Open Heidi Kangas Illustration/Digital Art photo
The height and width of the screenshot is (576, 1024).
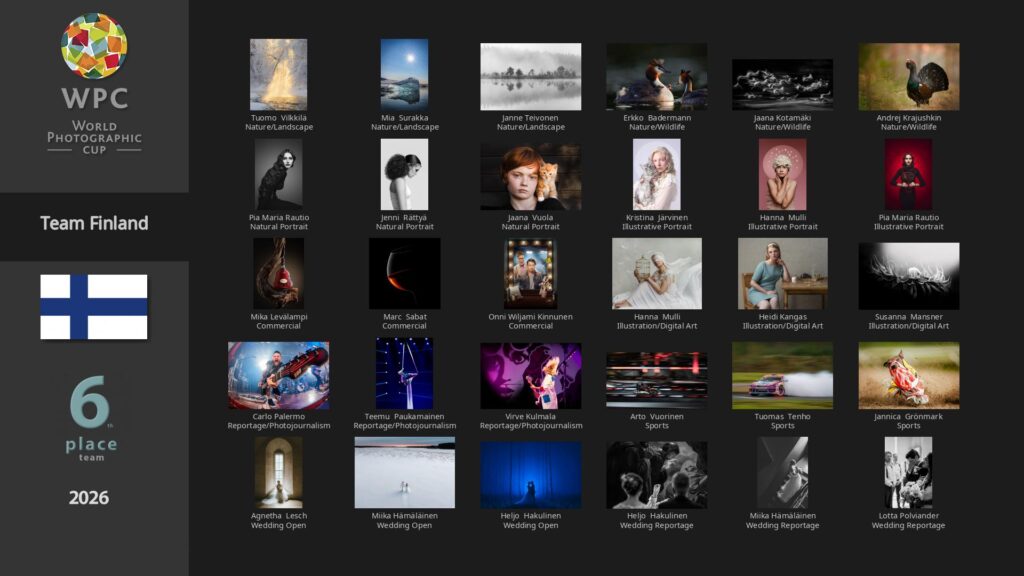782,274
